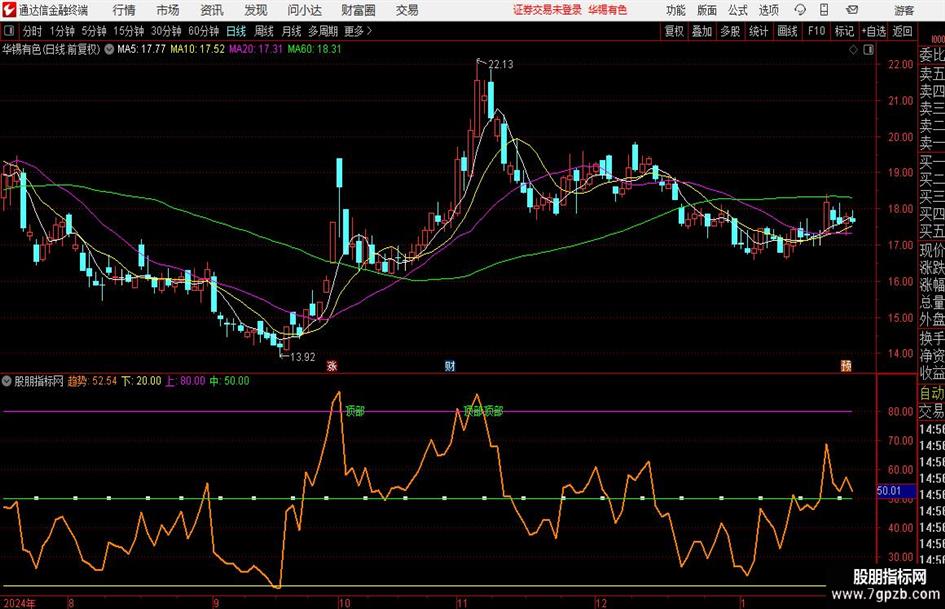Switch to 5分钟 period

pyautogui.click(x=93, y=31)
